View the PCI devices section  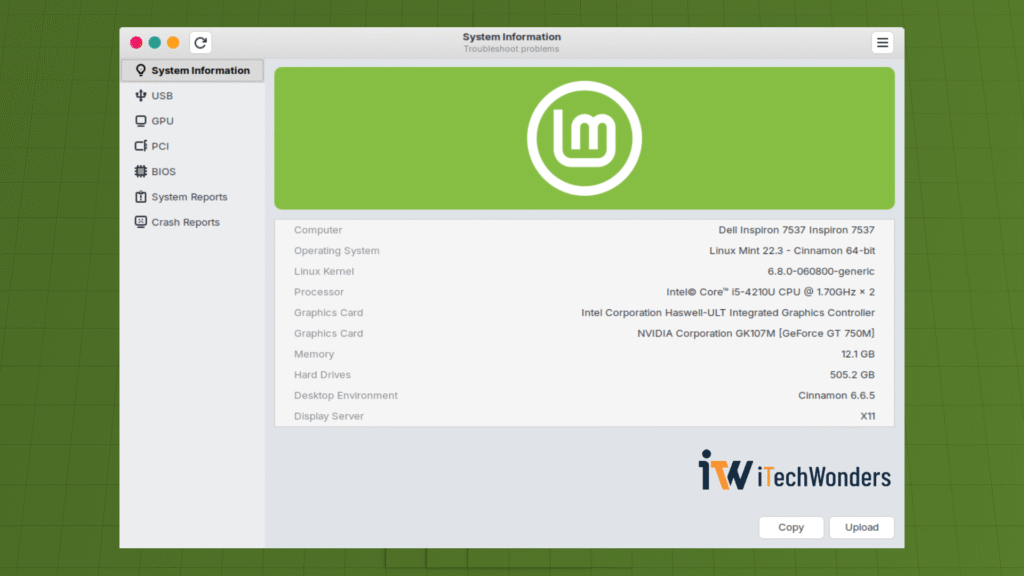pyautogui.click(x=160, y=145)
